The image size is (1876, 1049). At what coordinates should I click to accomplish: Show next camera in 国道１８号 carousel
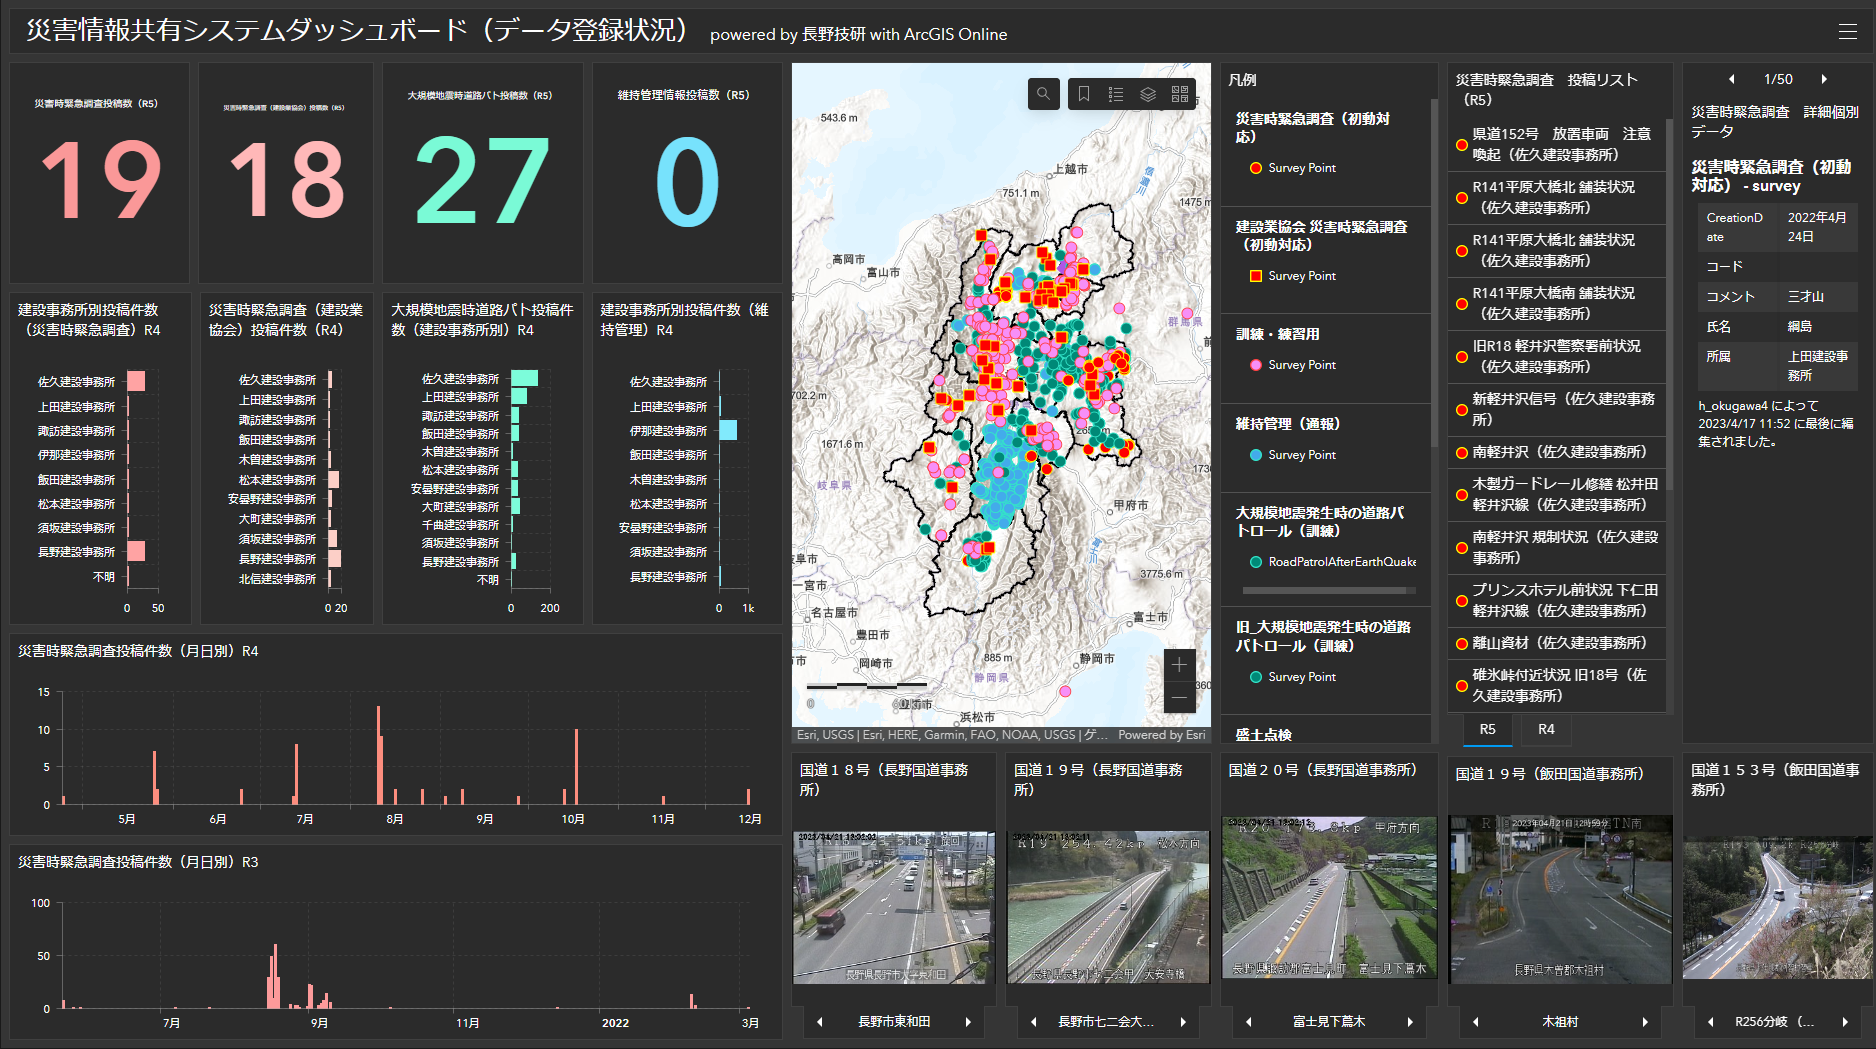pos(968,1022)
